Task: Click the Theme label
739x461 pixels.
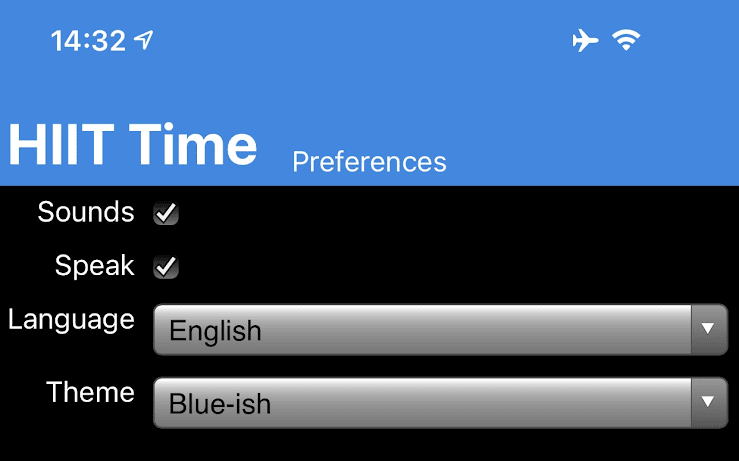Action: 90,392
